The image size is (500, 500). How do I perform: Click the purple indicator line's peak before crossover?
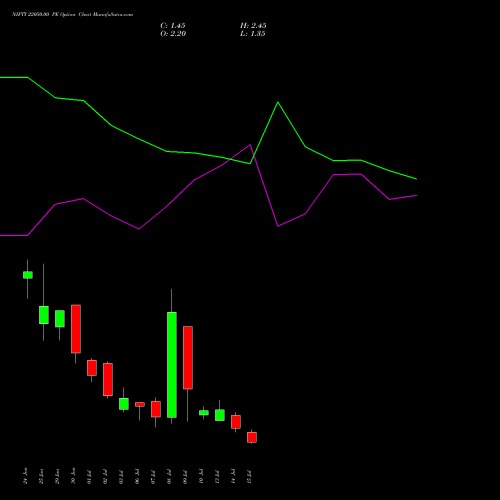tap(250, 145)
